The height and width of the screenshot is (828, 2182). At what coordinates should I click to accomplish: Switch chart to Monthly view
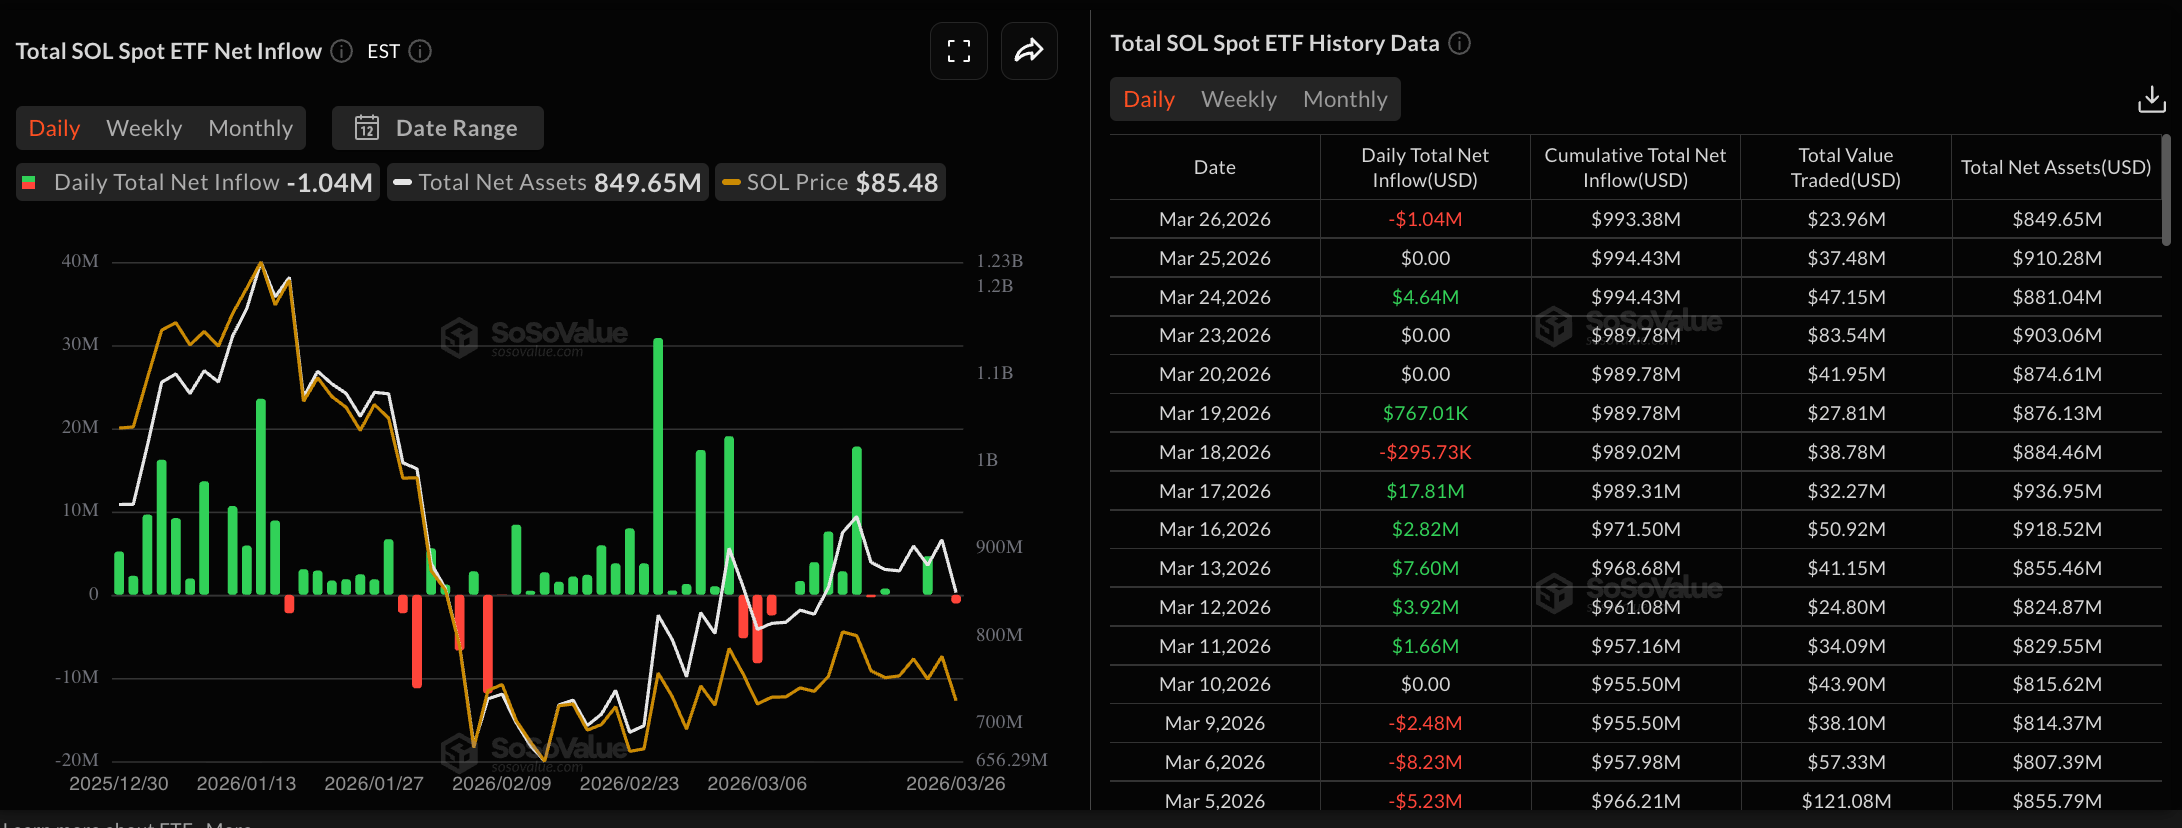pos(250,128)
